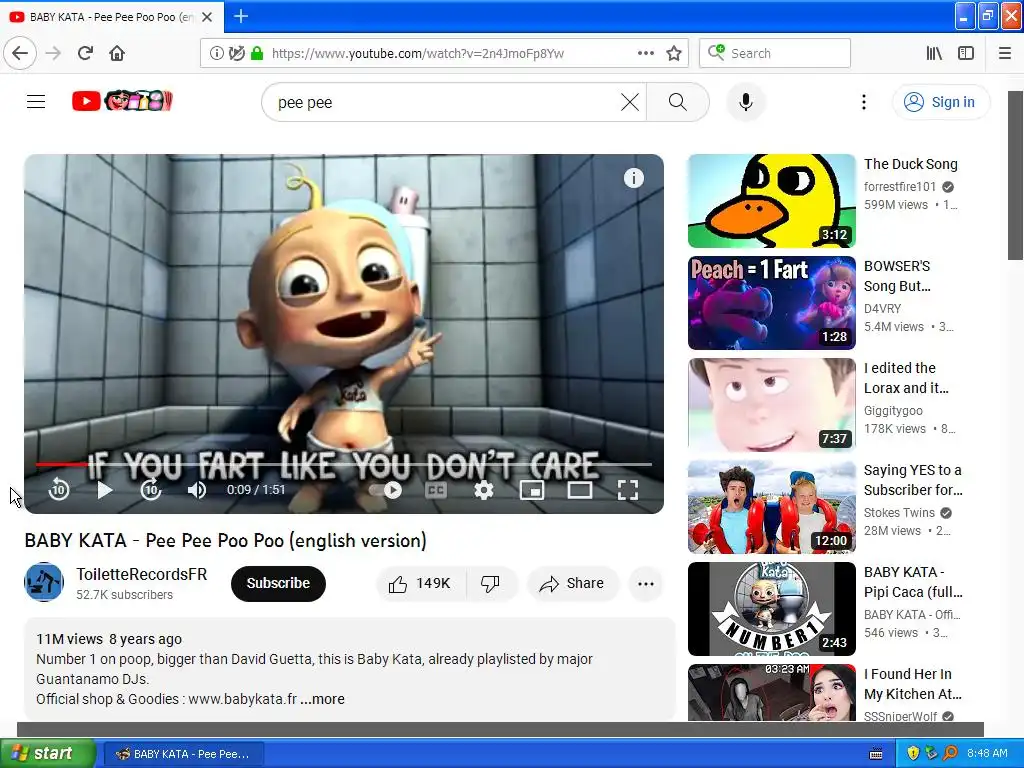Open the ToiletteRecordsFR channel name link
The width and height of the screenshot is (1024, 768).
142,574
